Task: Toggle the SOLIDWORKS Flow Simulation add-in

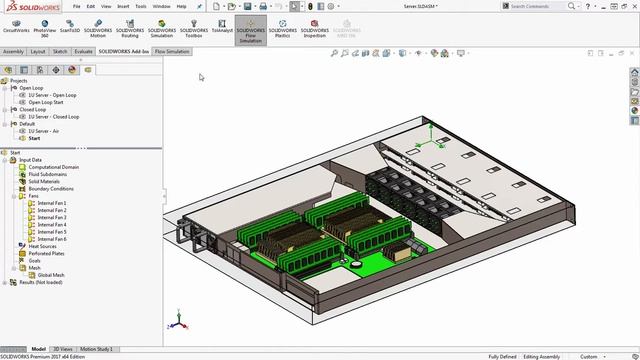Action: click(x=251, y=31)
